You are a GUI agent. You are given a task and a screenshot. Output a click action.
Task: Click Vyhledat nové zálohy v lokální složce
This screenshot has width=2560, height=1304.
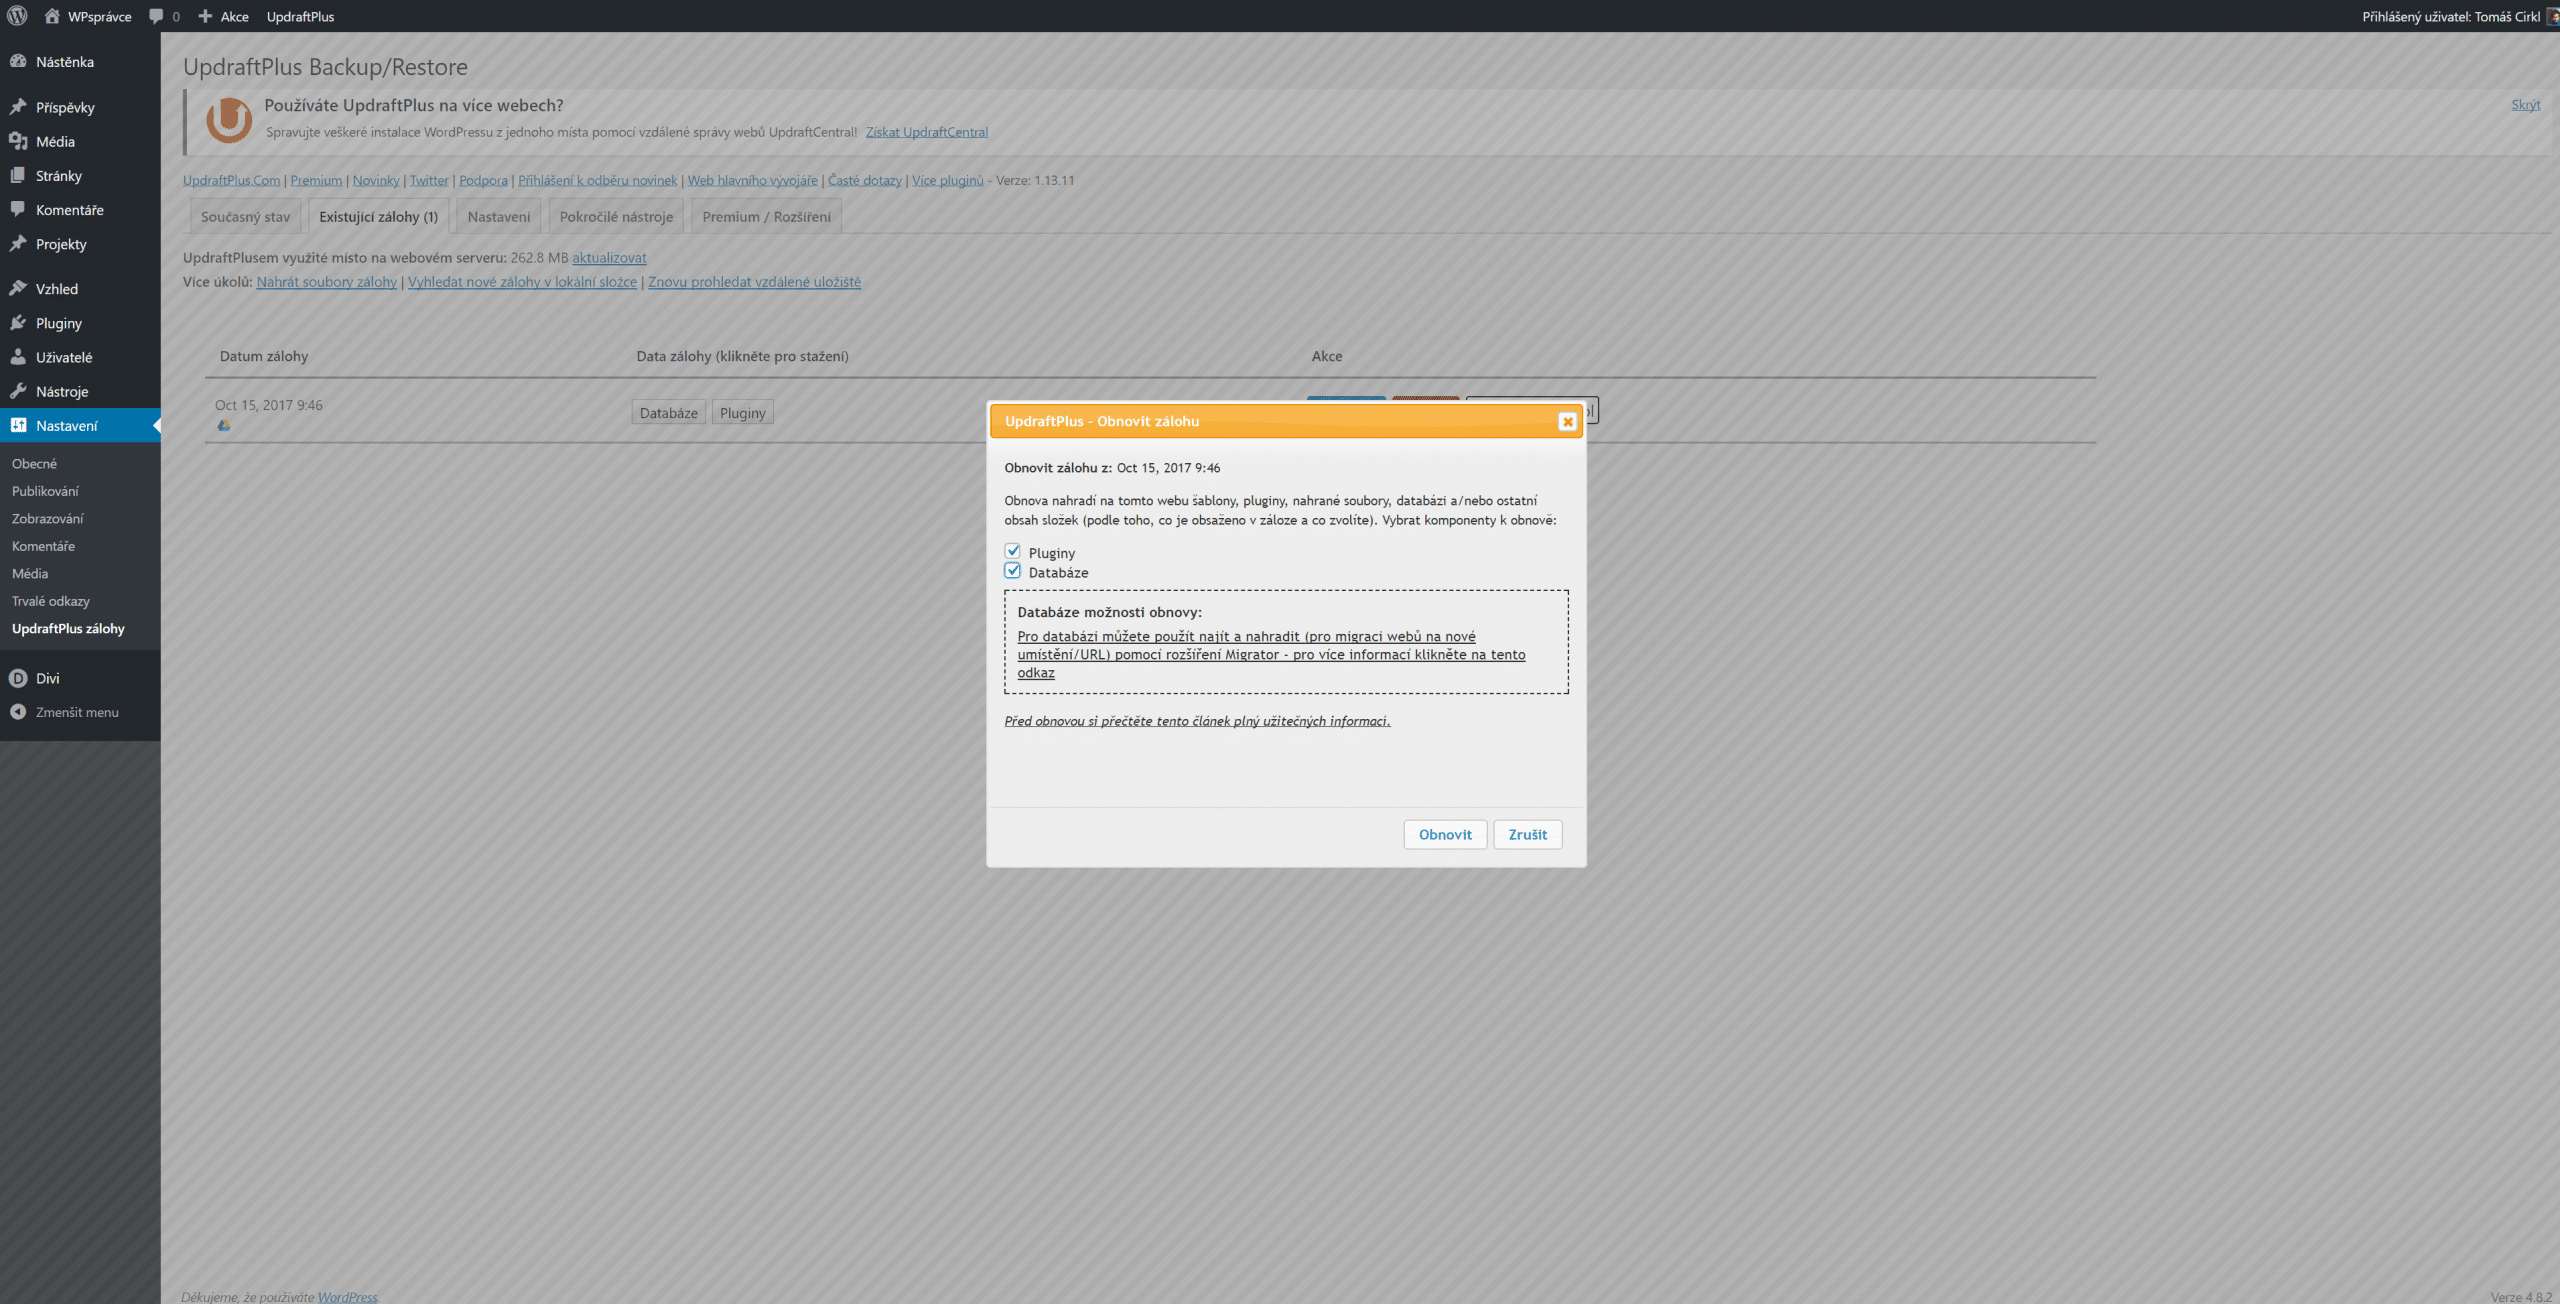[x=522, y=281]
